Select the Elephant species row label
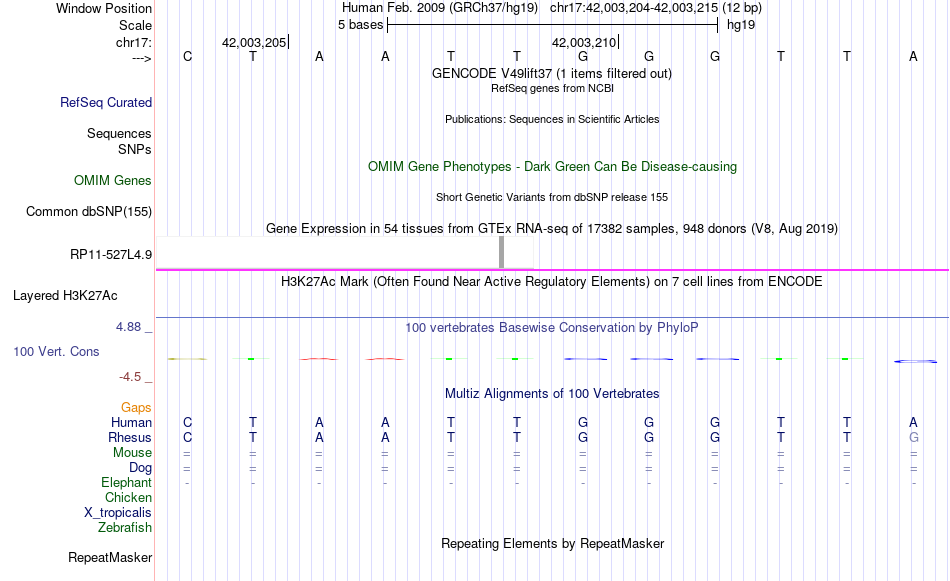 point(126,483)
